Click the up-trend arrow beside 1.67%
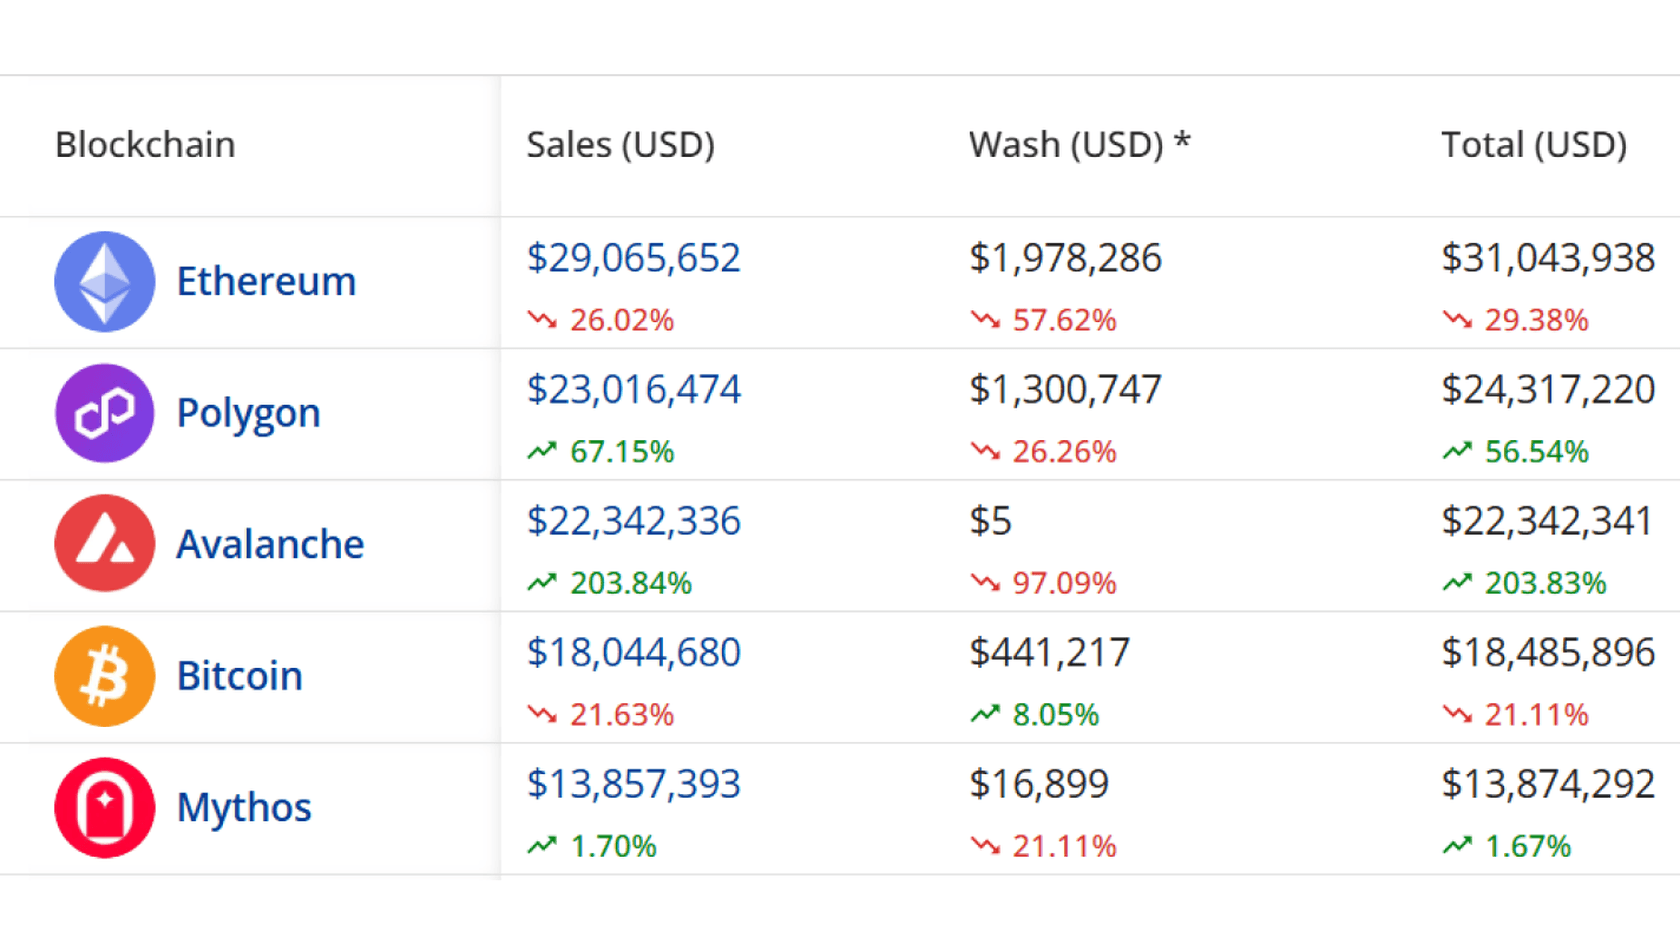 (x=1457, y=846)
